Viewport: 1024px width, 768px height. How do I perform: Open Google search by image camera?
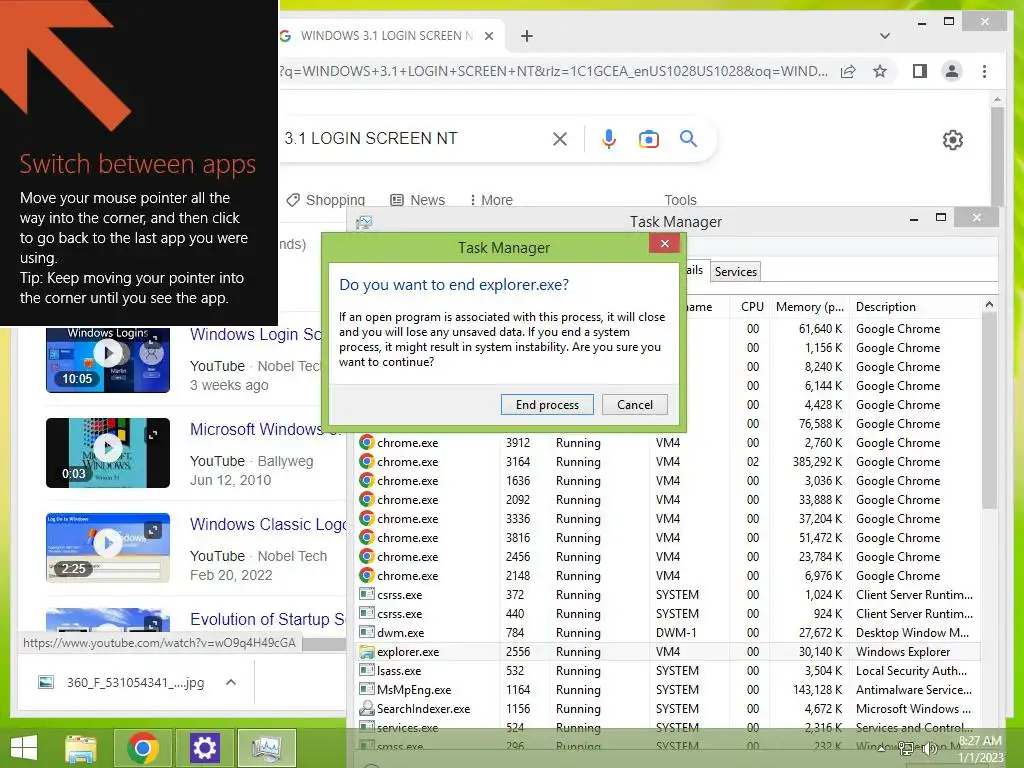click(x=648, y=138)
